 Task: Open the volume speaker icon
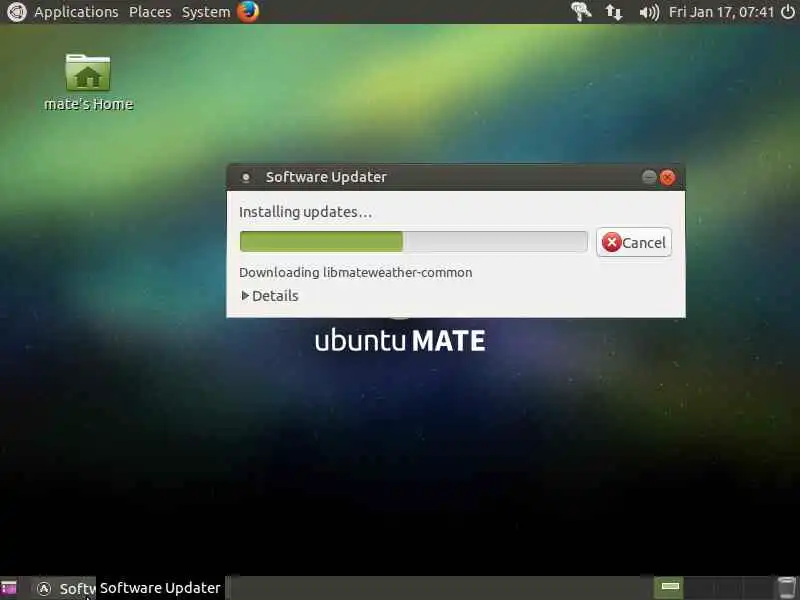(x=649, y=12)
